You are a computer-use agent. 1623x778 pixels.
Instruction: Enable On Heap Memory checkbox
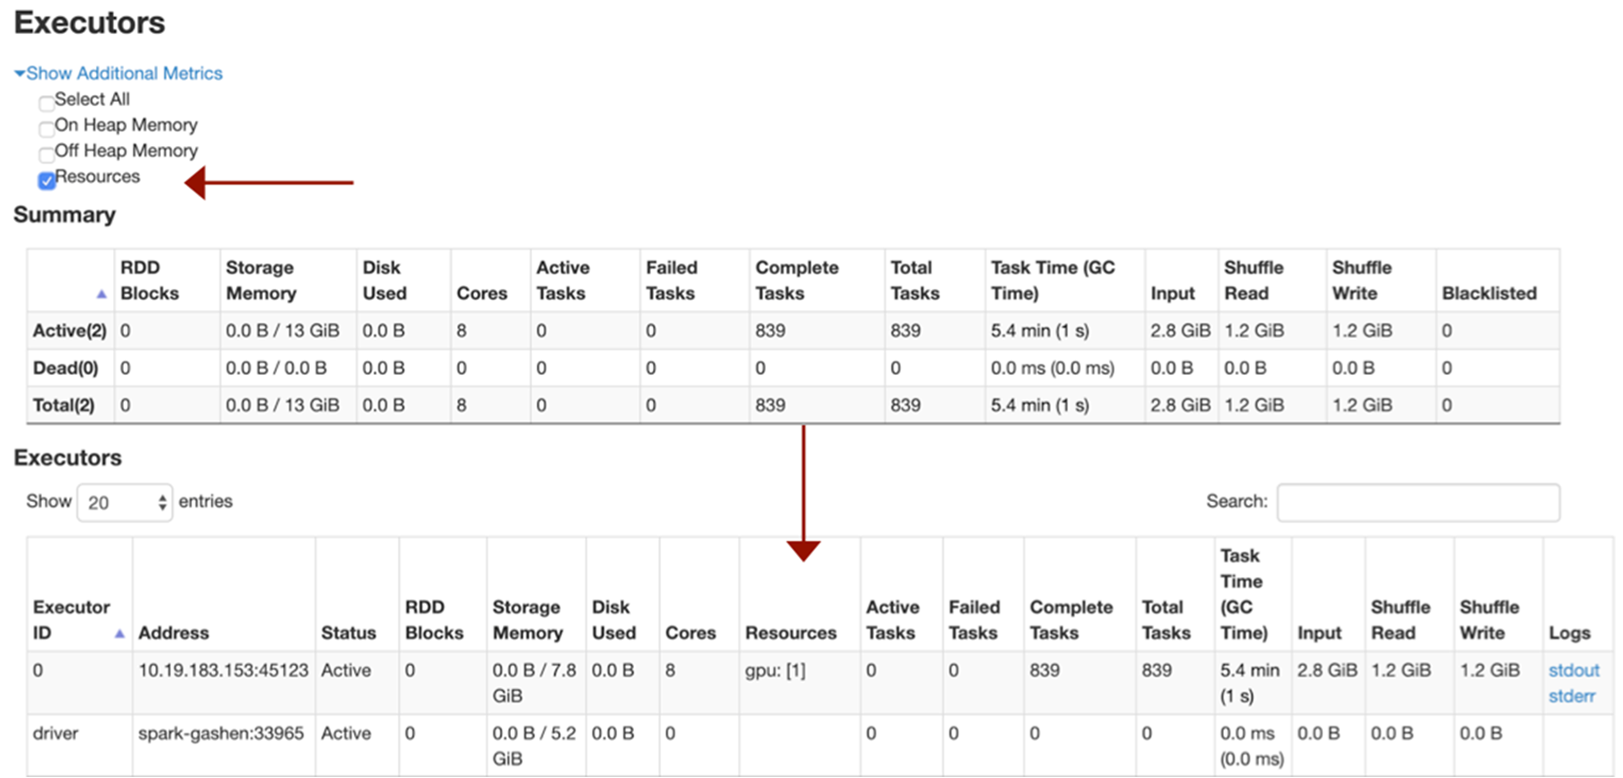tap(46, 129)
